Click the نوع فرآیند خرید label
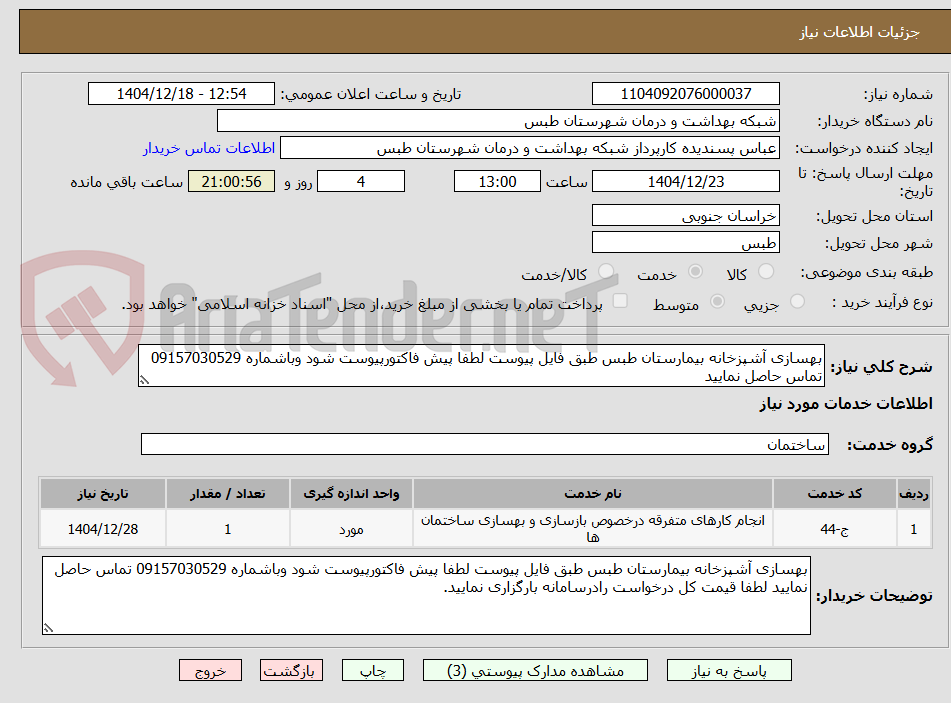Image resolution: width=951 pixels, height=703 pixels. pyautogui.click(x=882, y=302)
